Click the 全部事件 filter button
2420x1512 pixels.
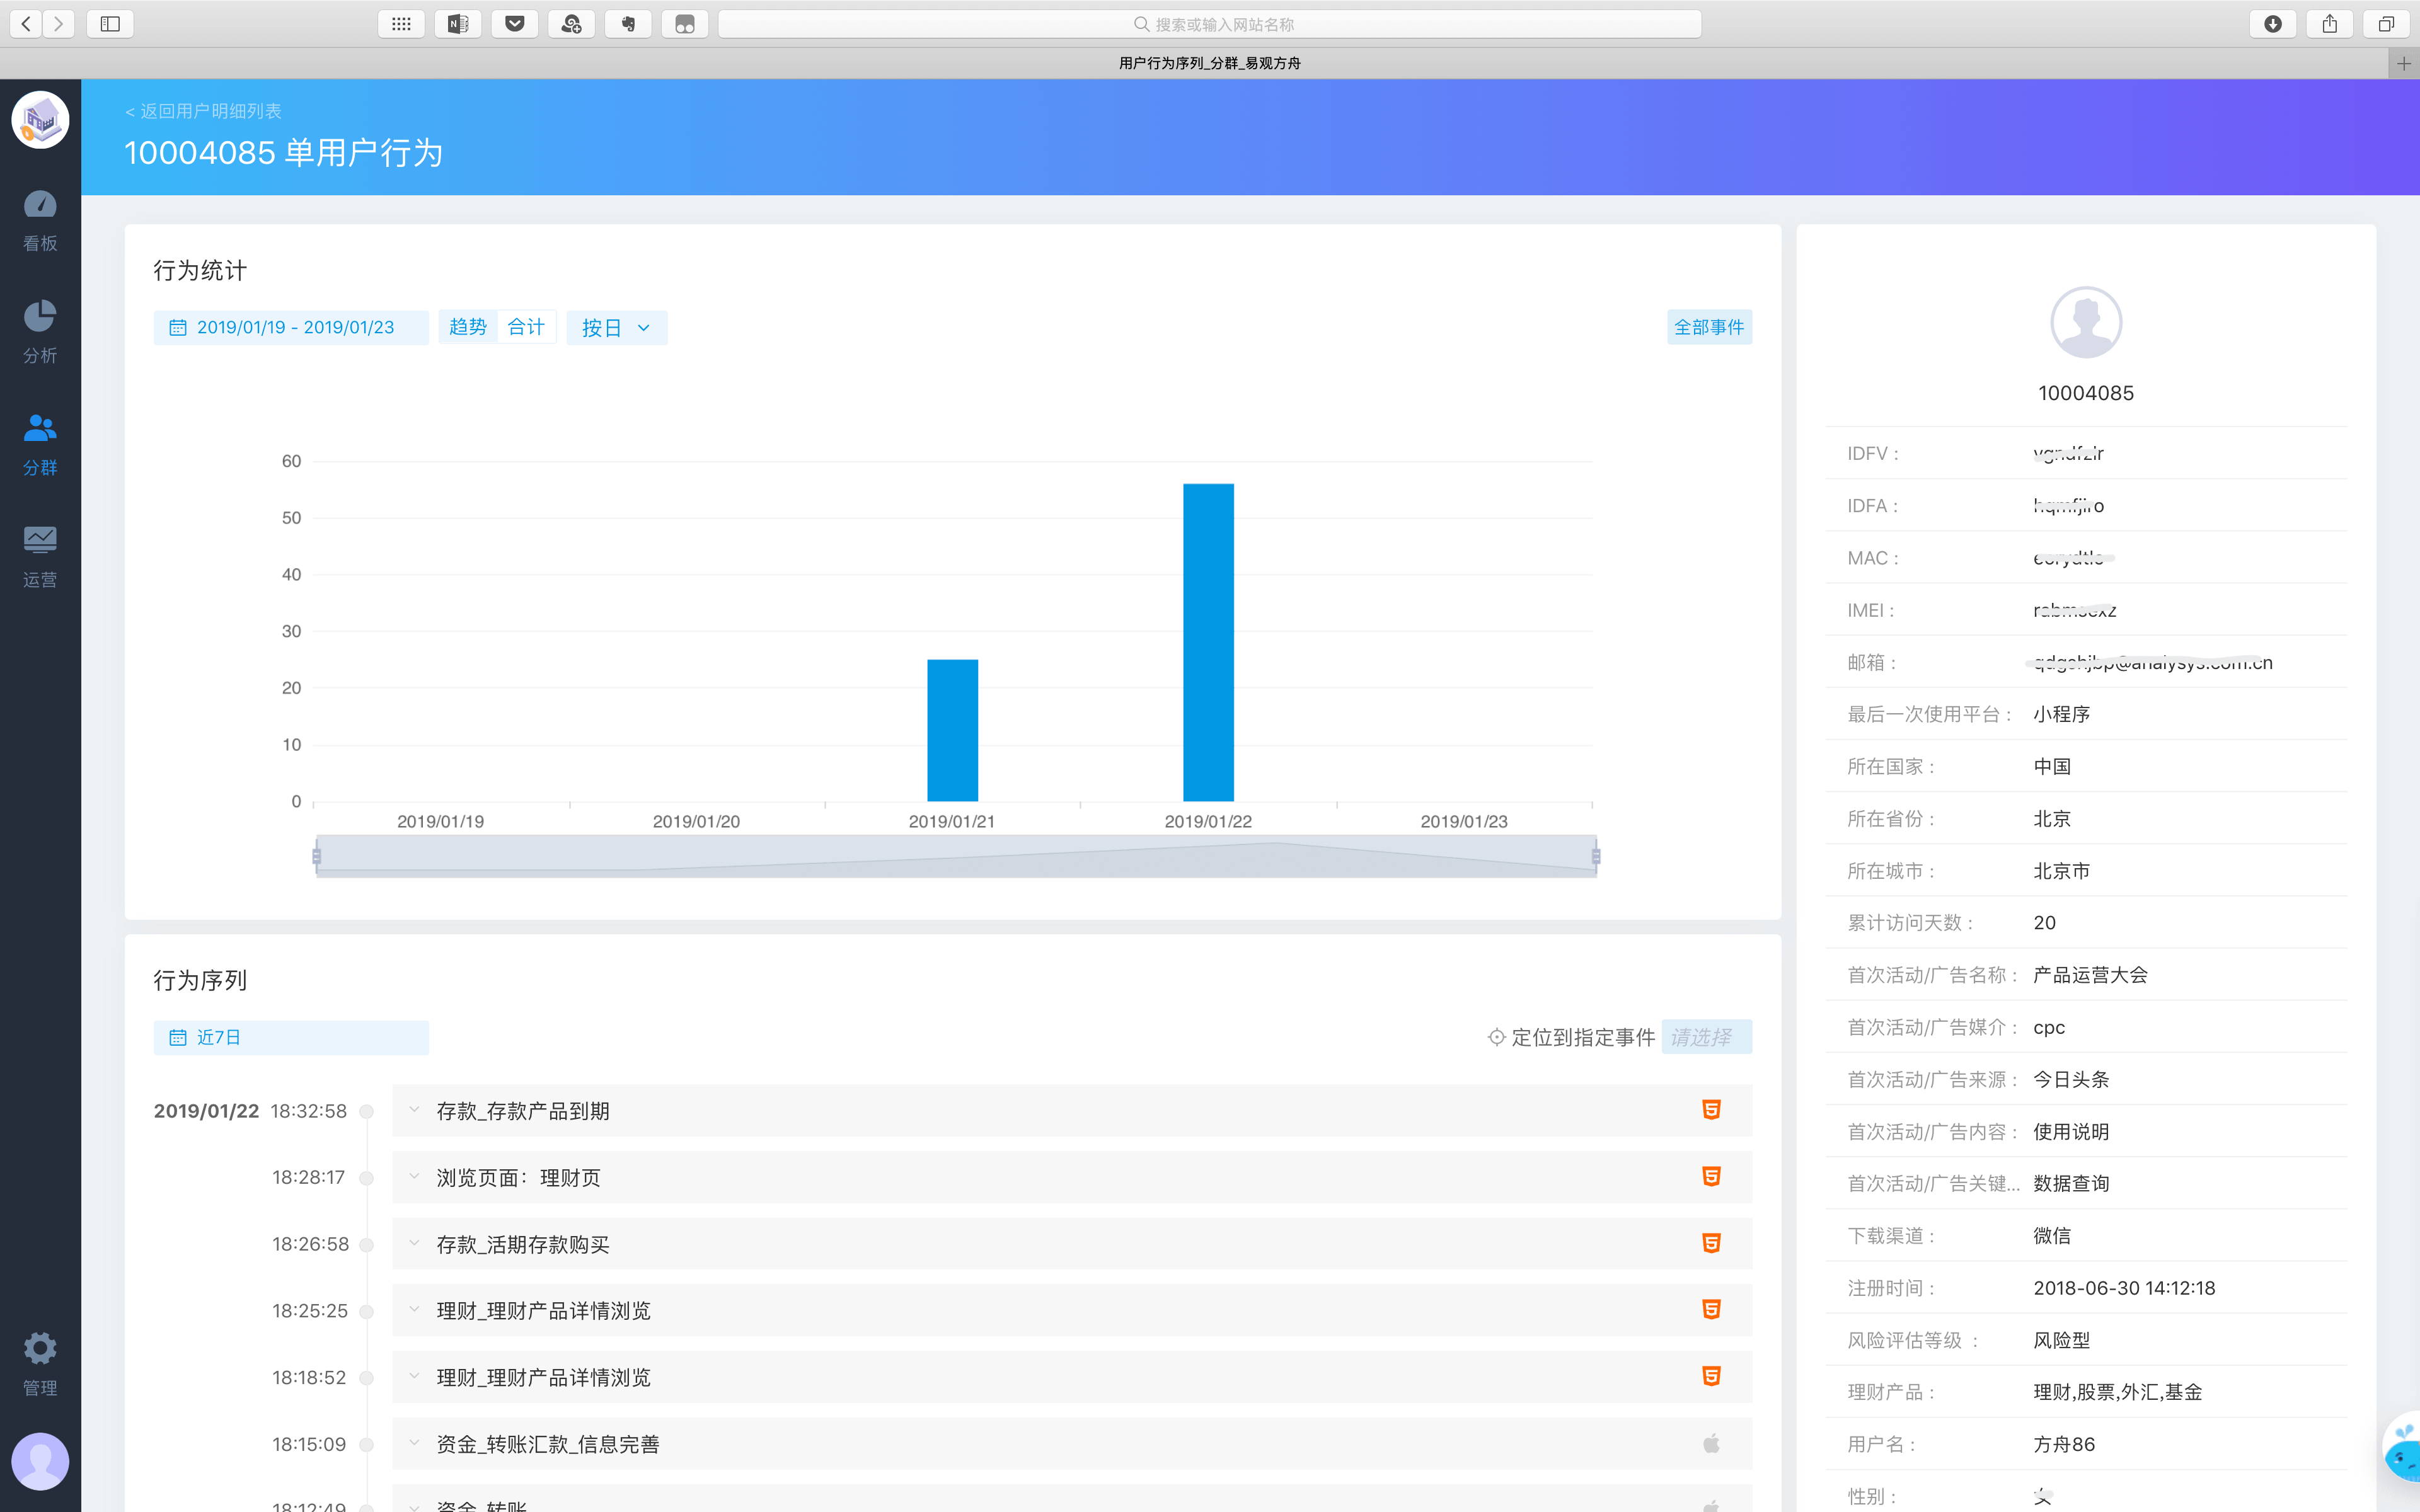point(1709,327)
